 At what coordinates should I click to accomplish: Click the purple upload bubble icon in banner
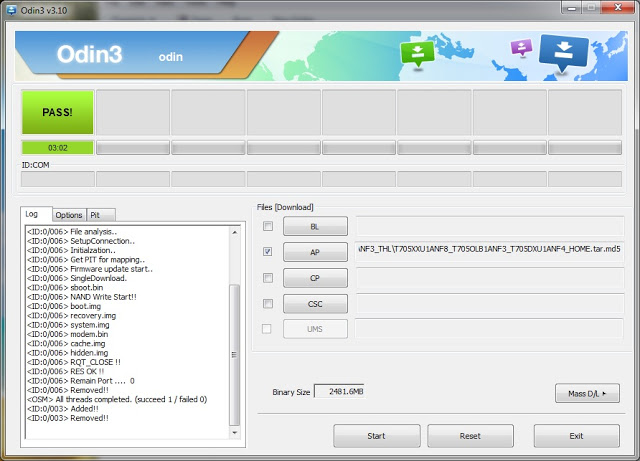click(521, 47)
